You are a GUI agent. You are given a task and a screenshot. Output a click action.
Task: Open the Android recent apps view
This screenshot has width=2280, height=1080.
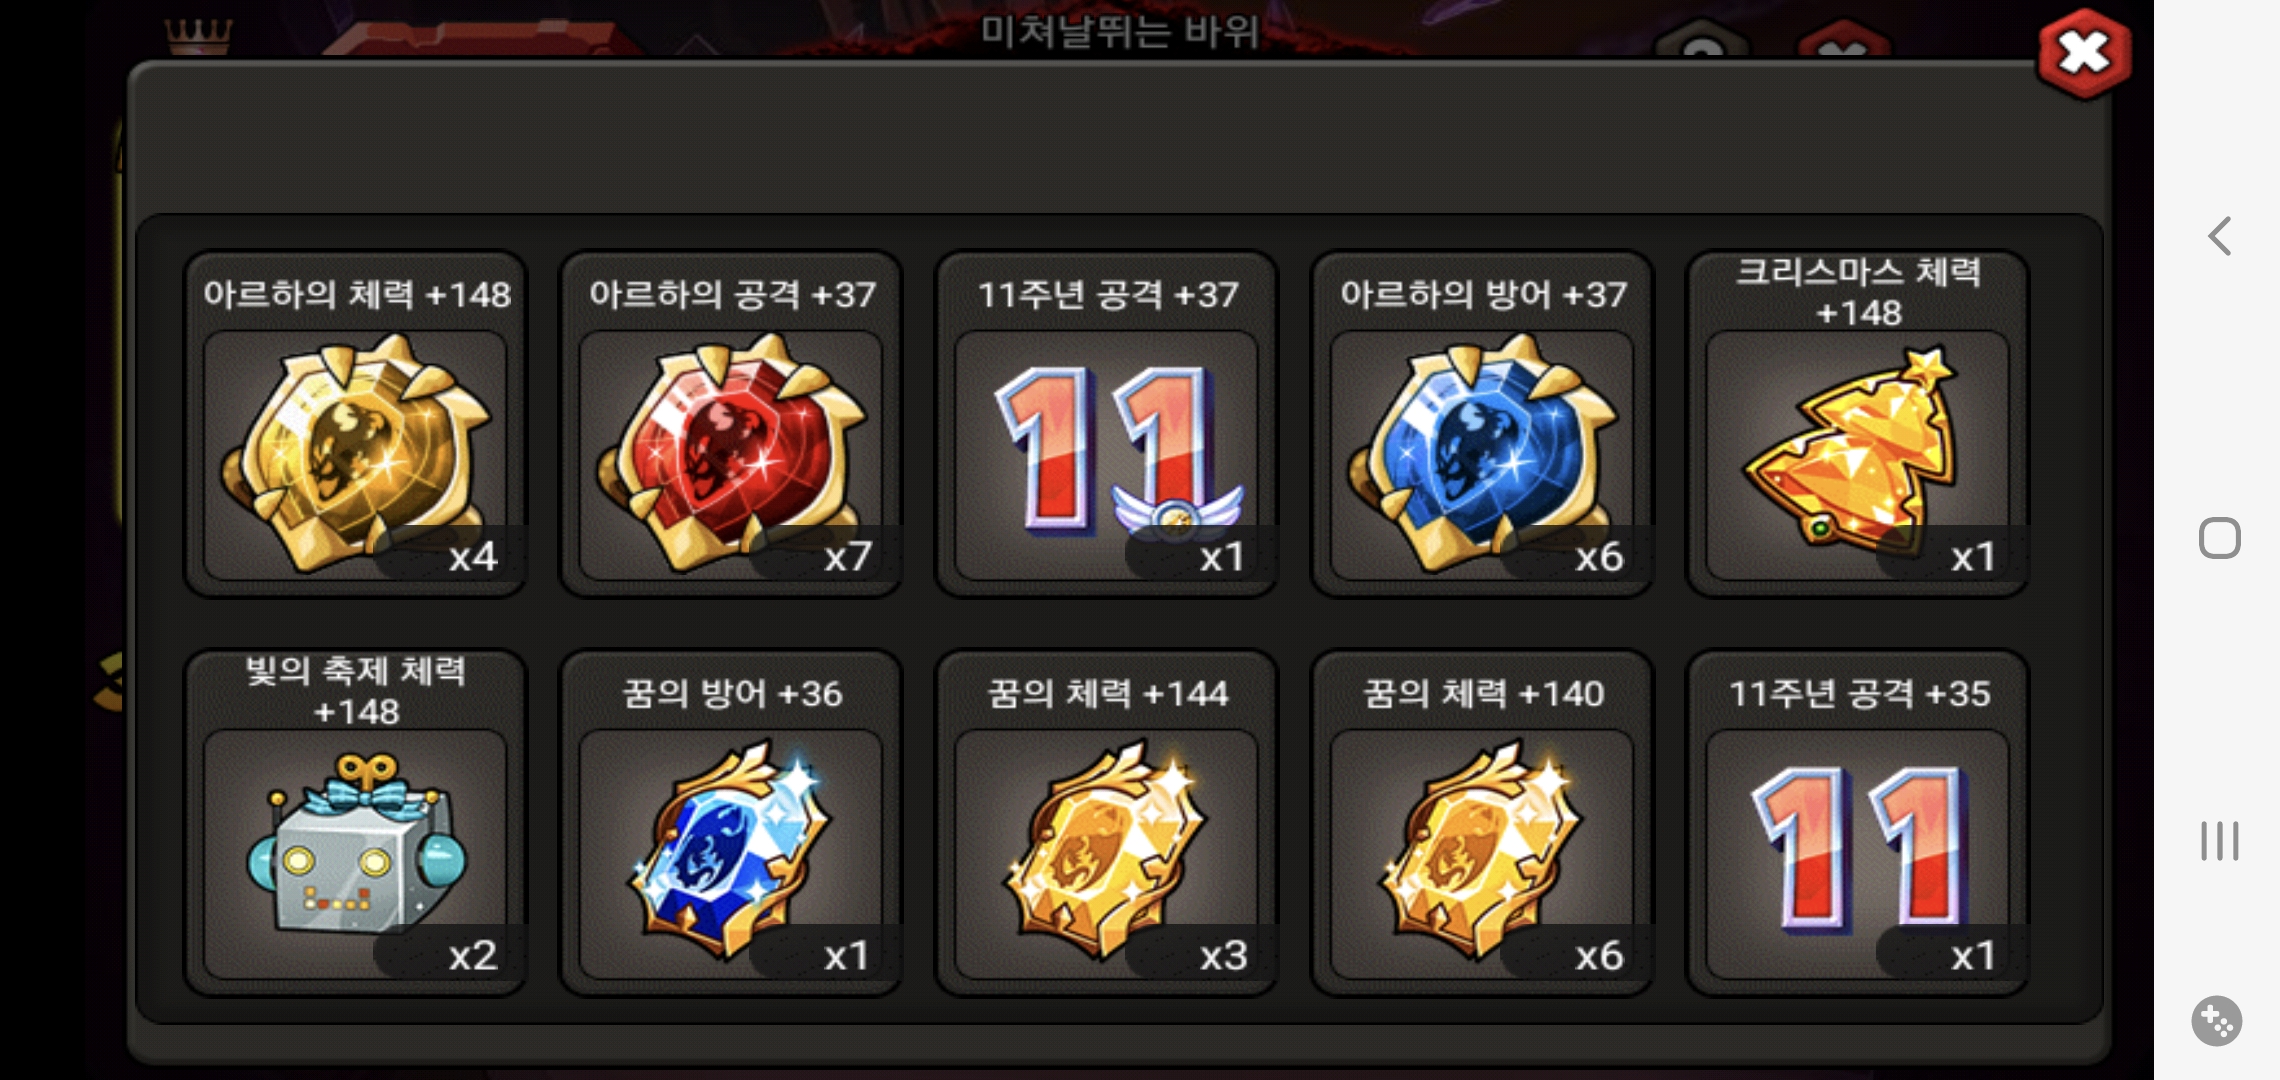(2219, 841)
